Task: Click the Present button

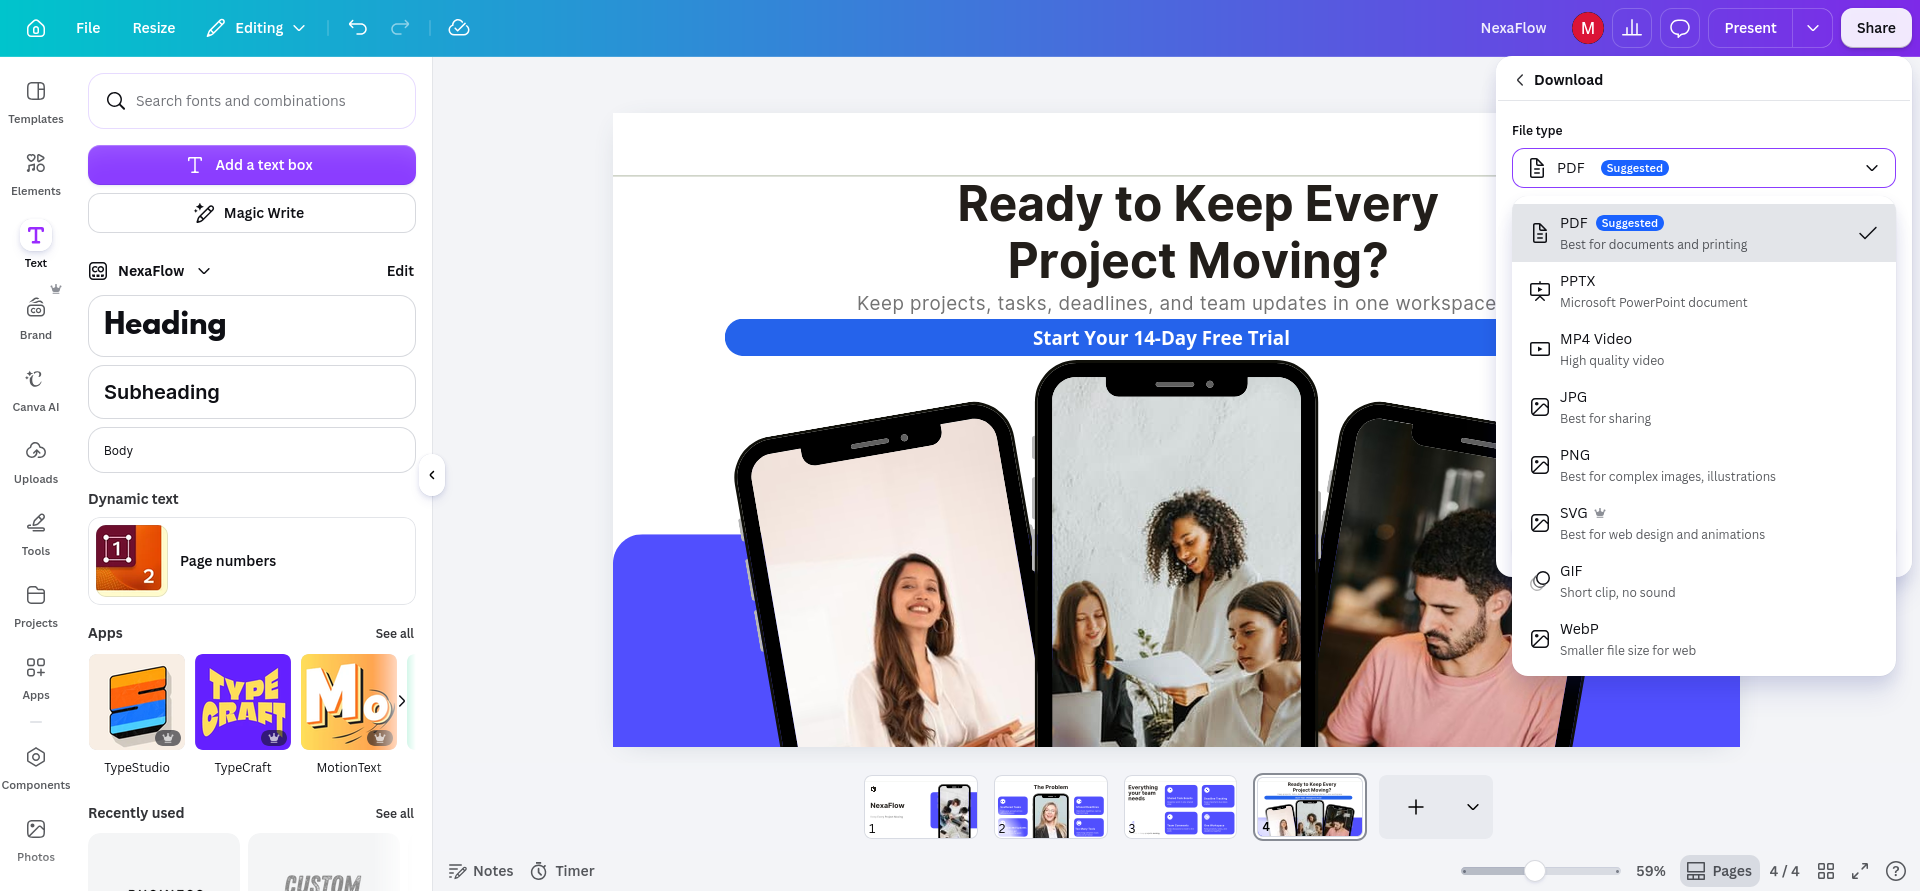Action: (x=1750, y=28)
